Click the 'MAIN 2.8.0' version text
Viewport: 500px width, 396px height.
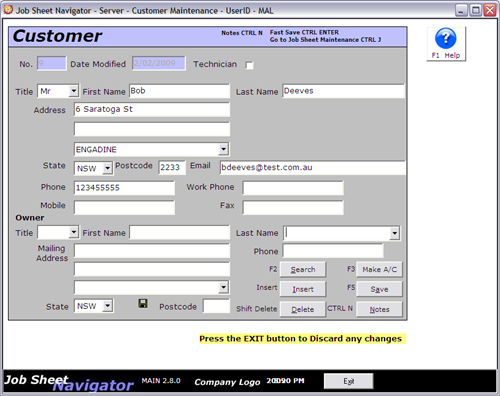click(x=161, y=381)
